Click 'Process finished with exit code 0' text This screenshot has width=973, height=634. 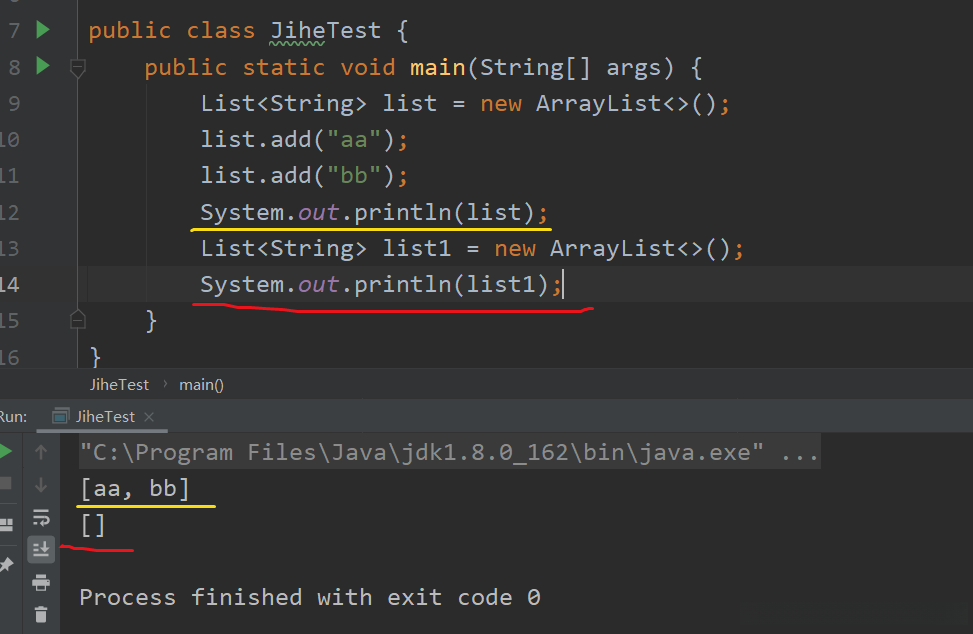coord(310,597)
